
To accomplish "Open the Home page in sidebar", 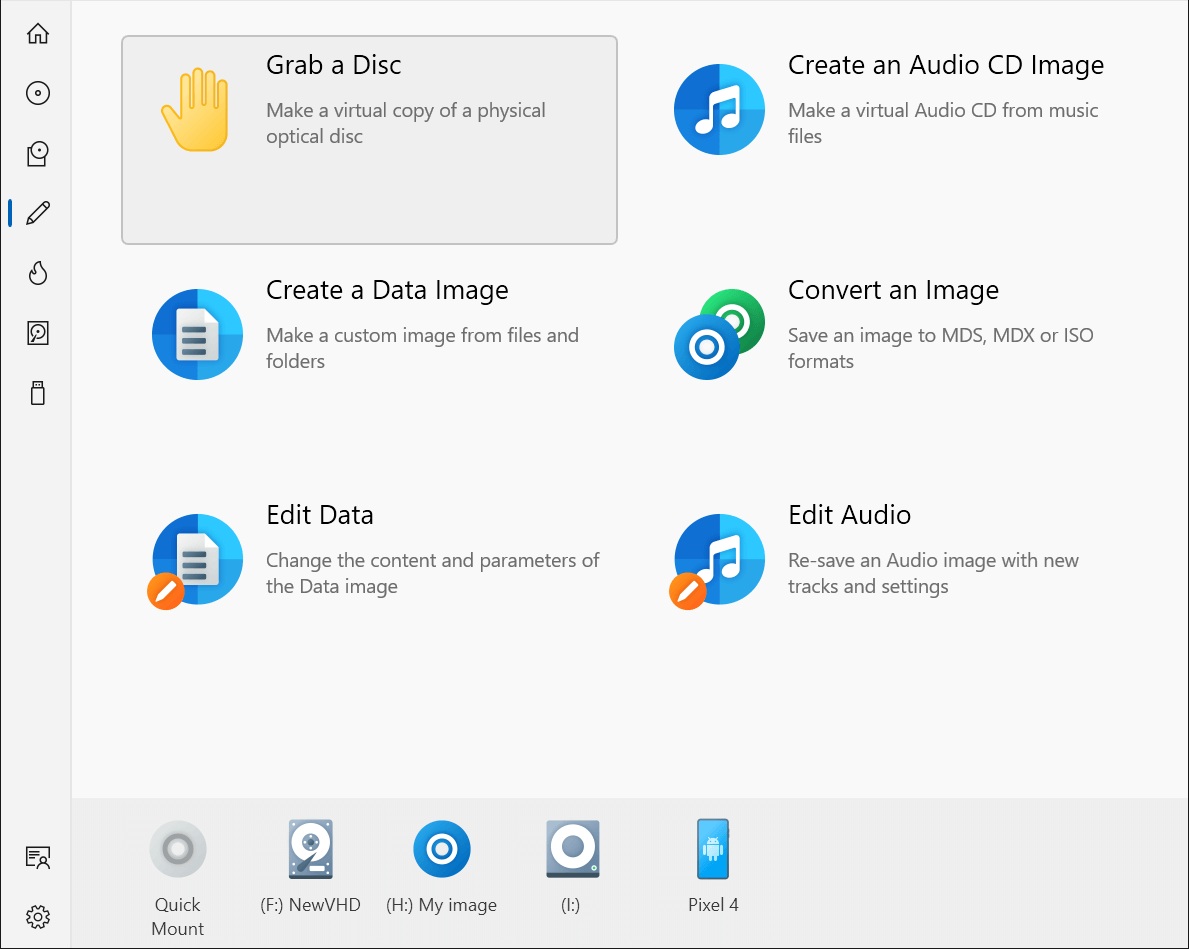I will tap(37, 33).
